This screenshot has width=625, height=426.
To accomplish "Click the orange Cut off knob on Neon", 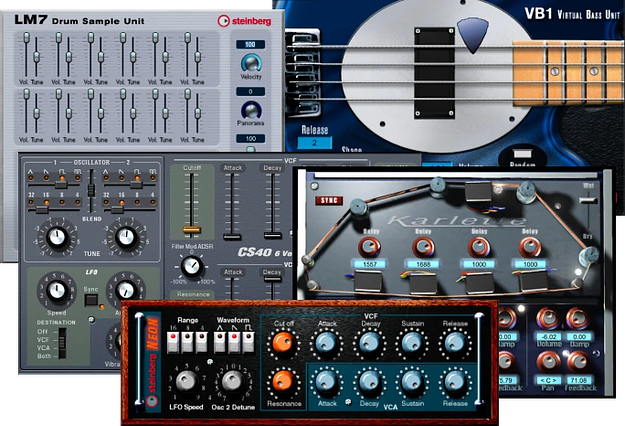I will coord(283,343).
